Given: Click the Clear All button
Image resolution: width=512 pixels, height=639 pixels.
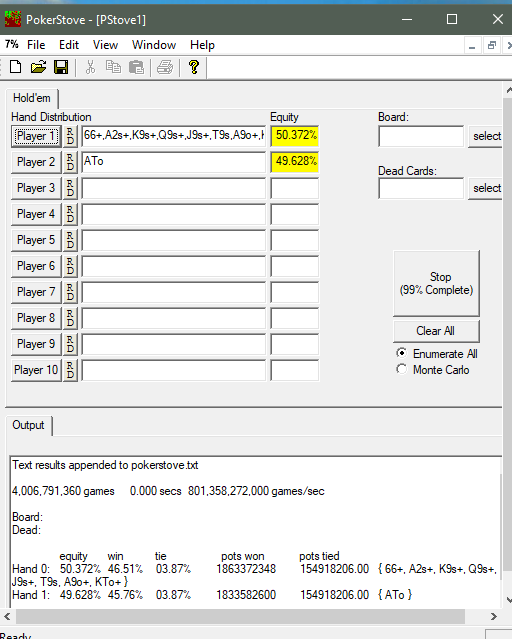Looking at the screenshot, I should 436,331.
